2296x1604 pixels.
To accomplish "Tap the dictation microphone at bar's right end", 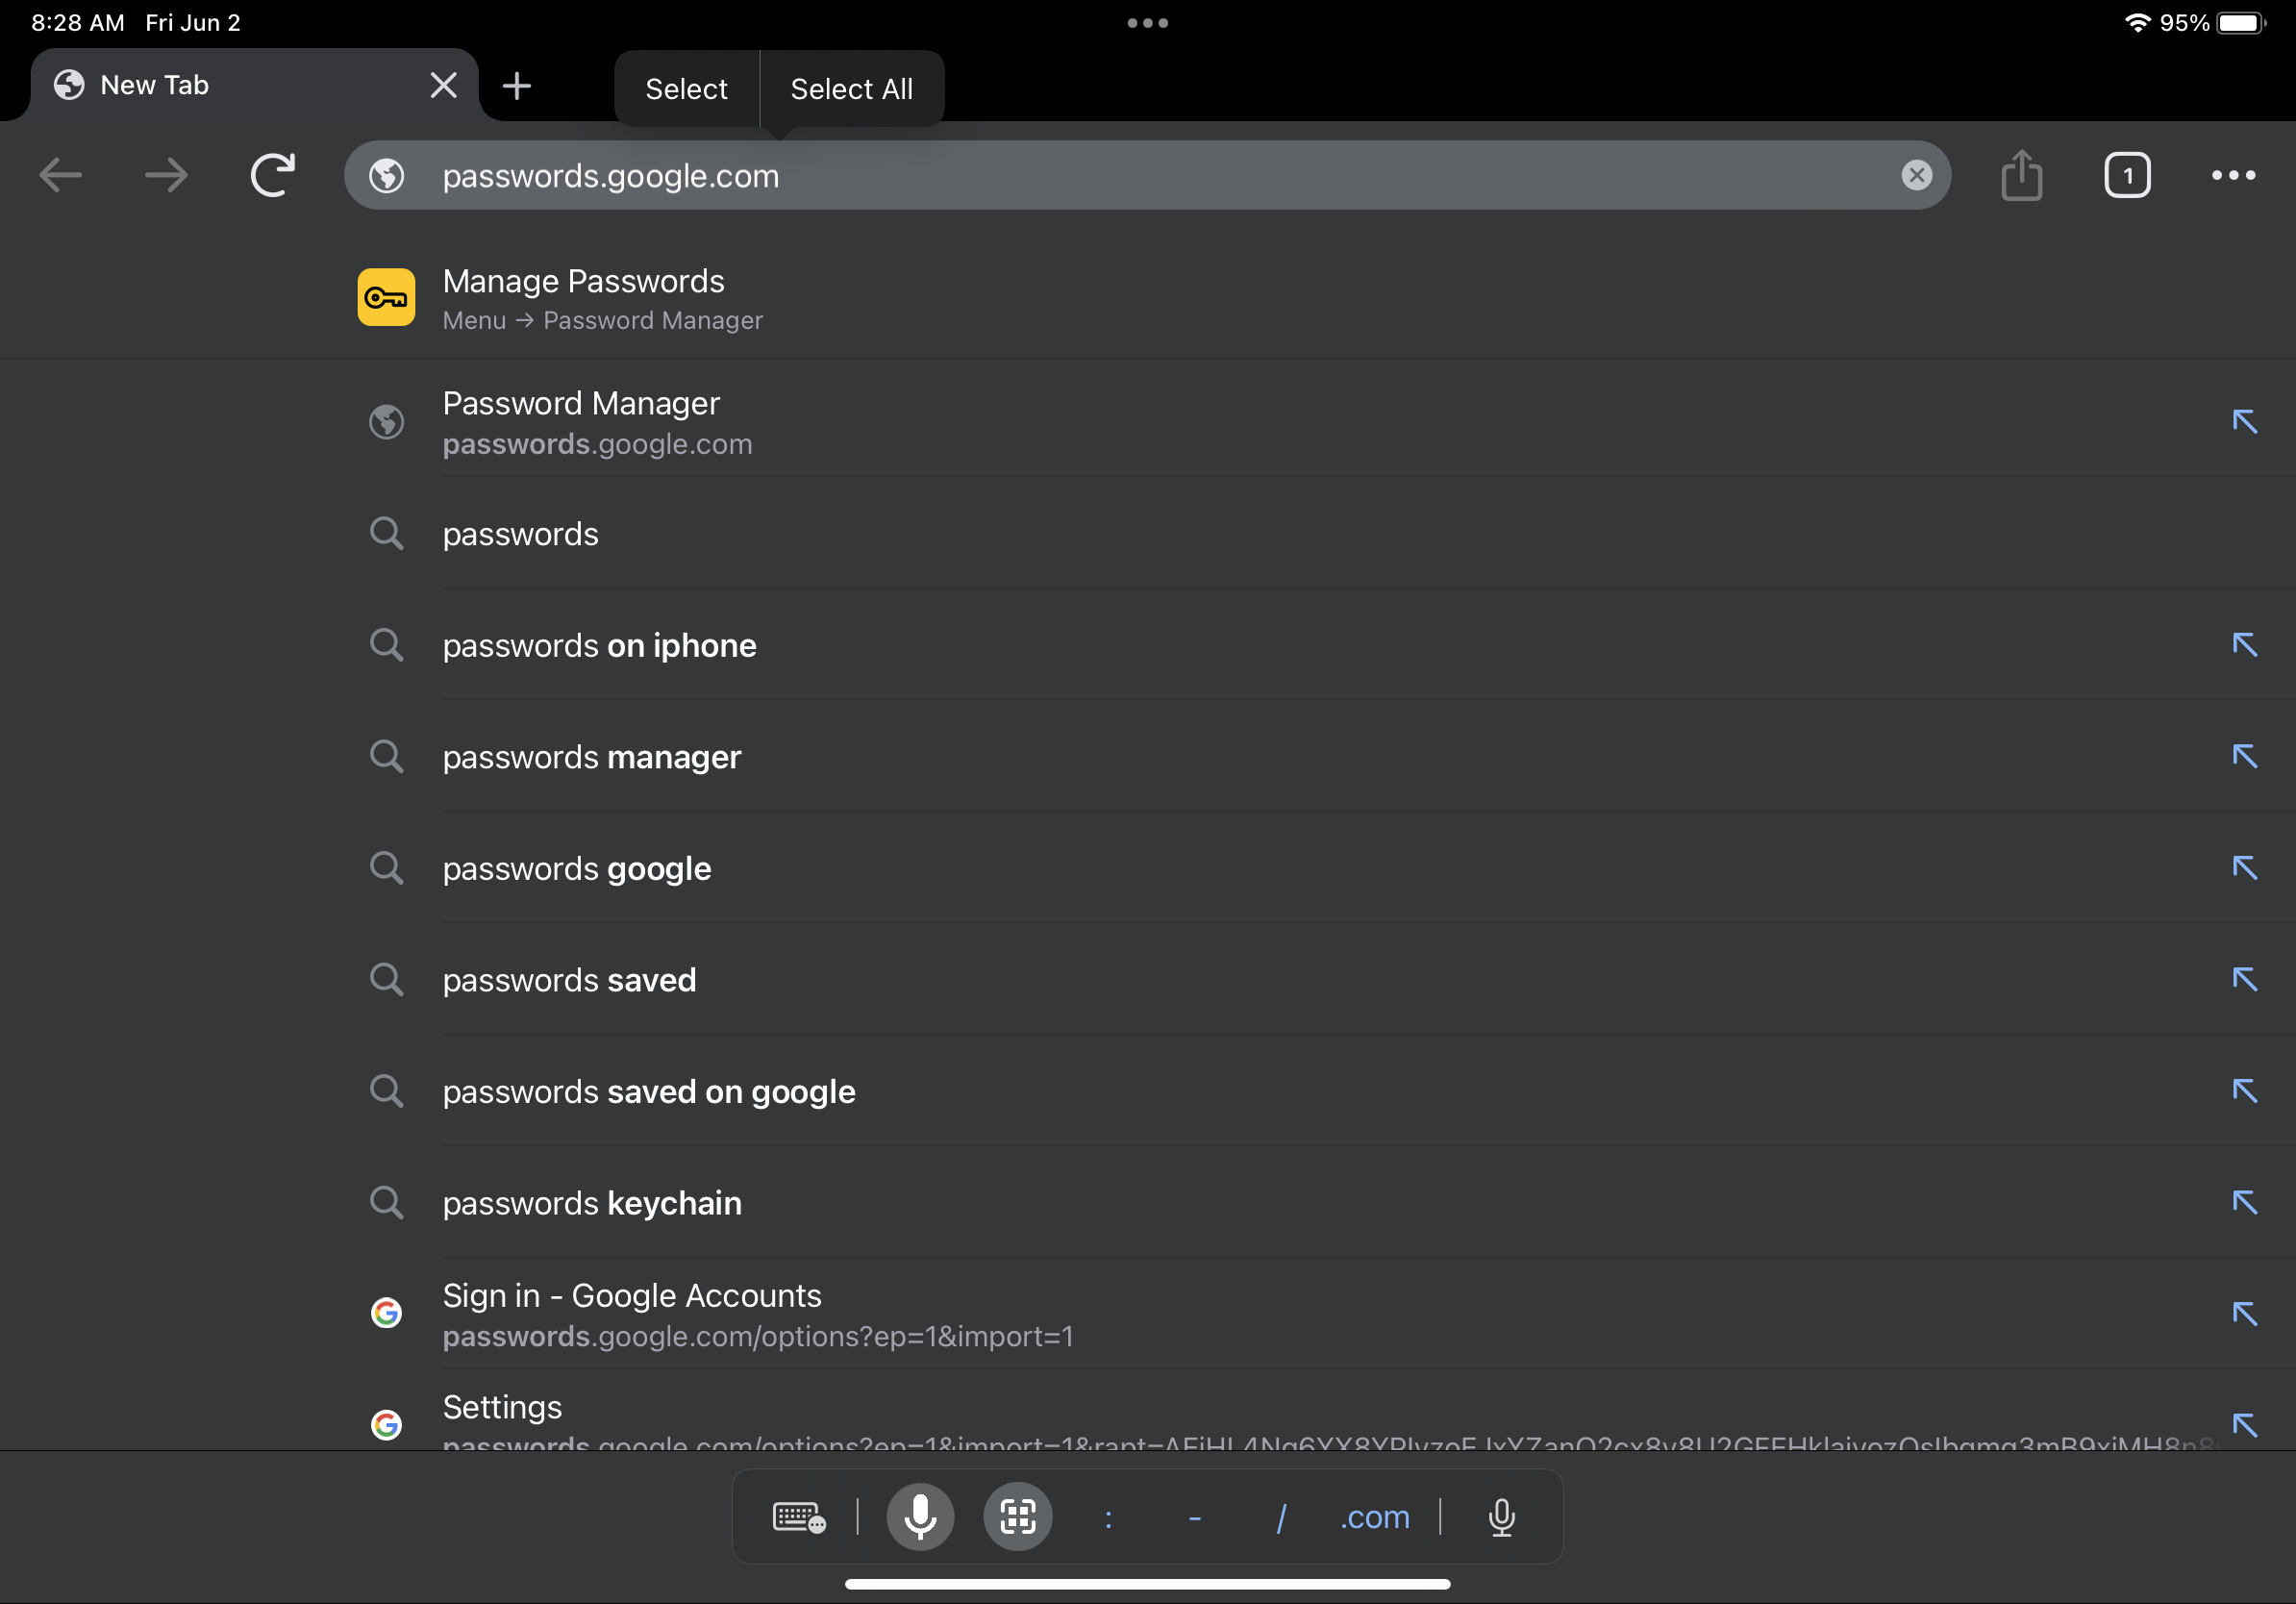I will pos(1501,1517).
